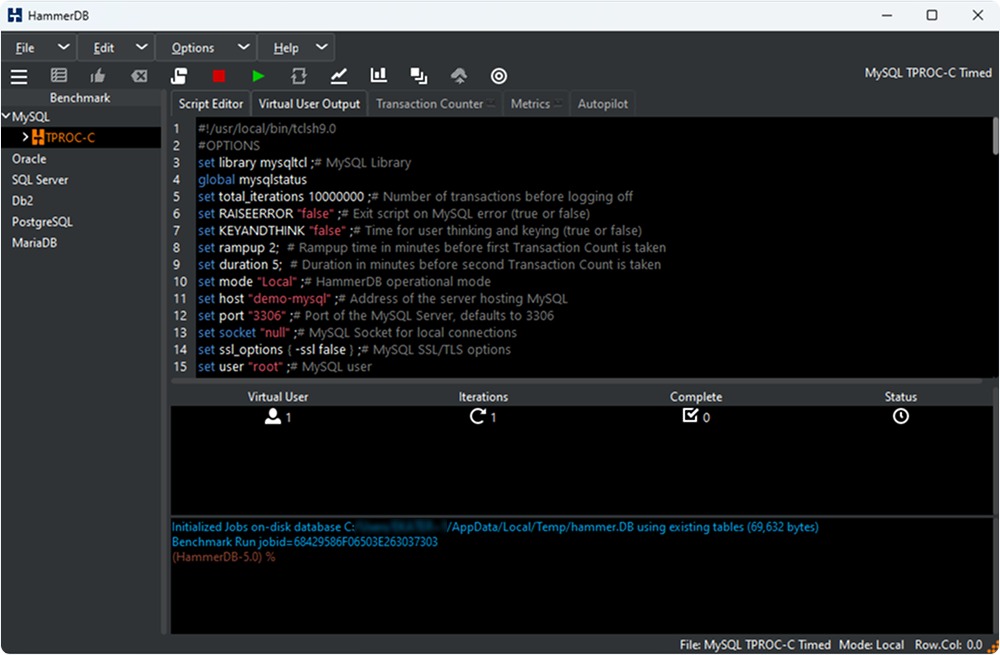Click line 5 total_iterations 10000000
The height and width of the screenshot is (655, 1000).
tap(415, 196)
